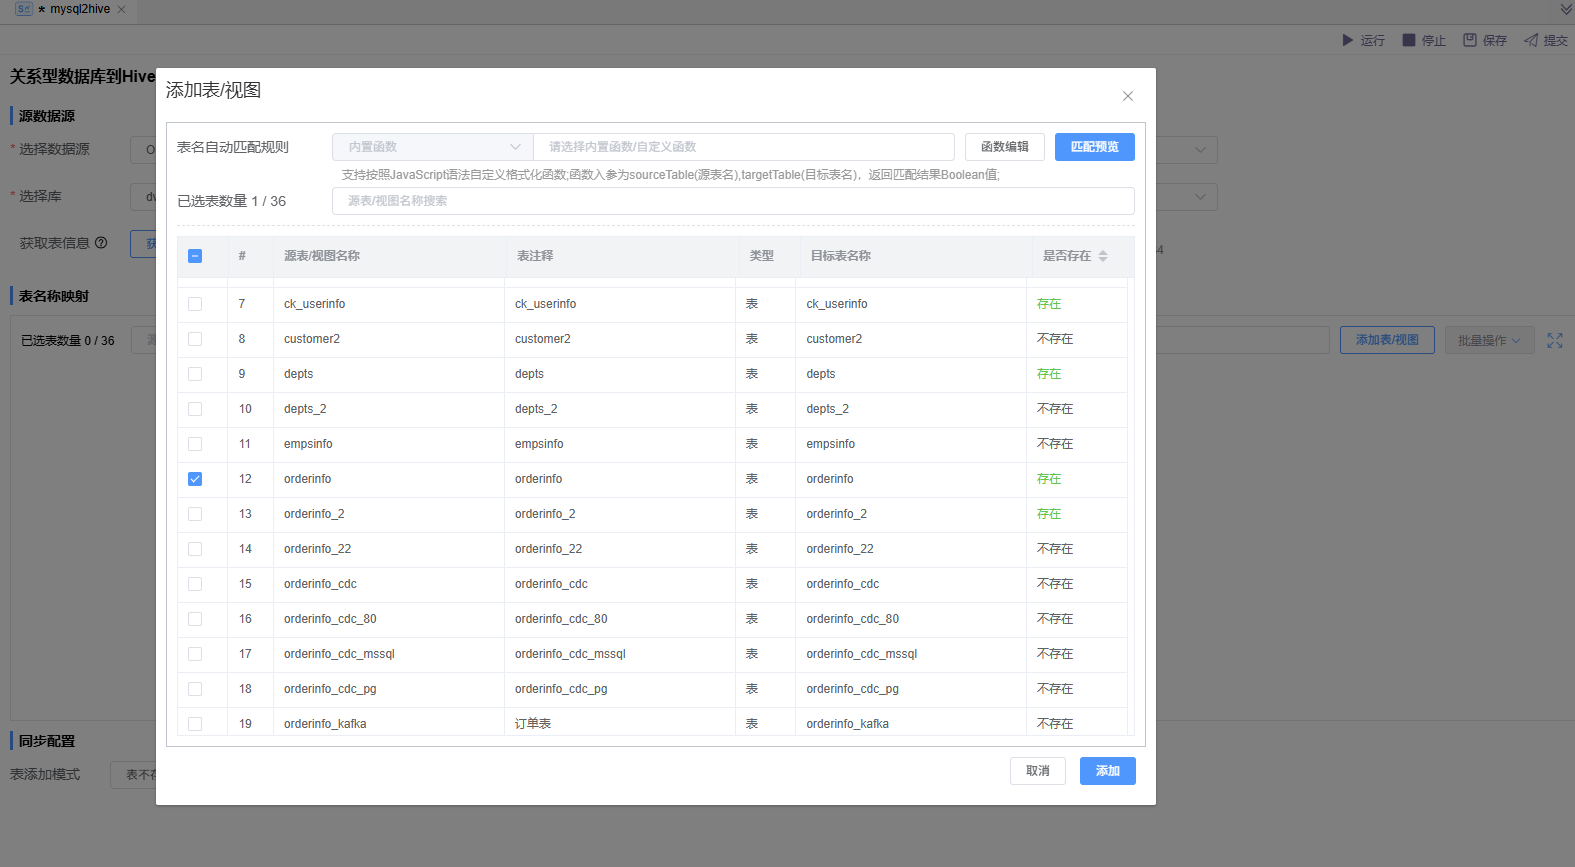1575x867 pixels.
Task: Sort by the 是否存在 column arrows
Action: [x=1103, y=256]
